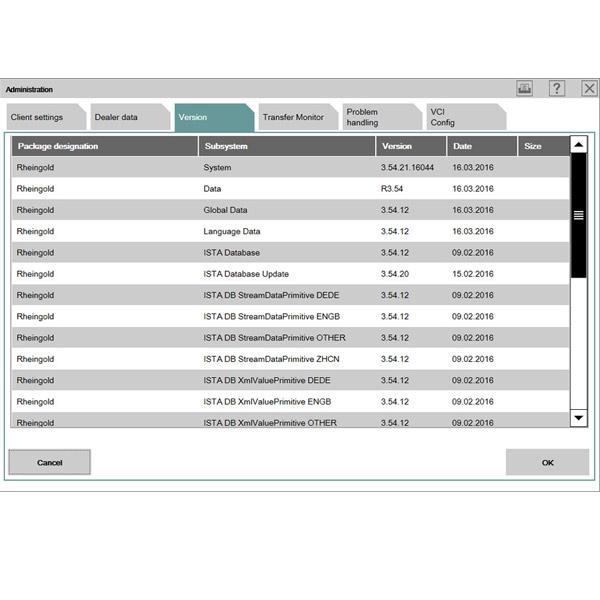
Task: Select ISTA DB StreamDataPrimitive ZHCN row
Action: pyautogui.click(x=290, y=359)
